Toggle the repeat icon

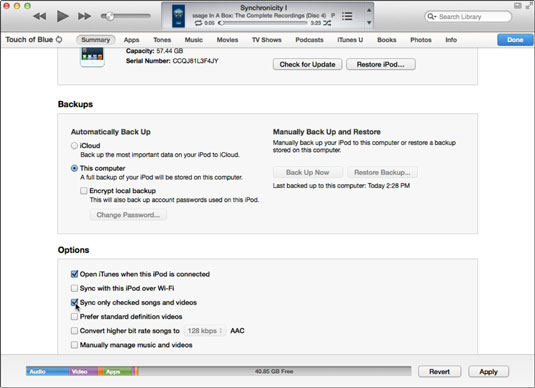198,23
